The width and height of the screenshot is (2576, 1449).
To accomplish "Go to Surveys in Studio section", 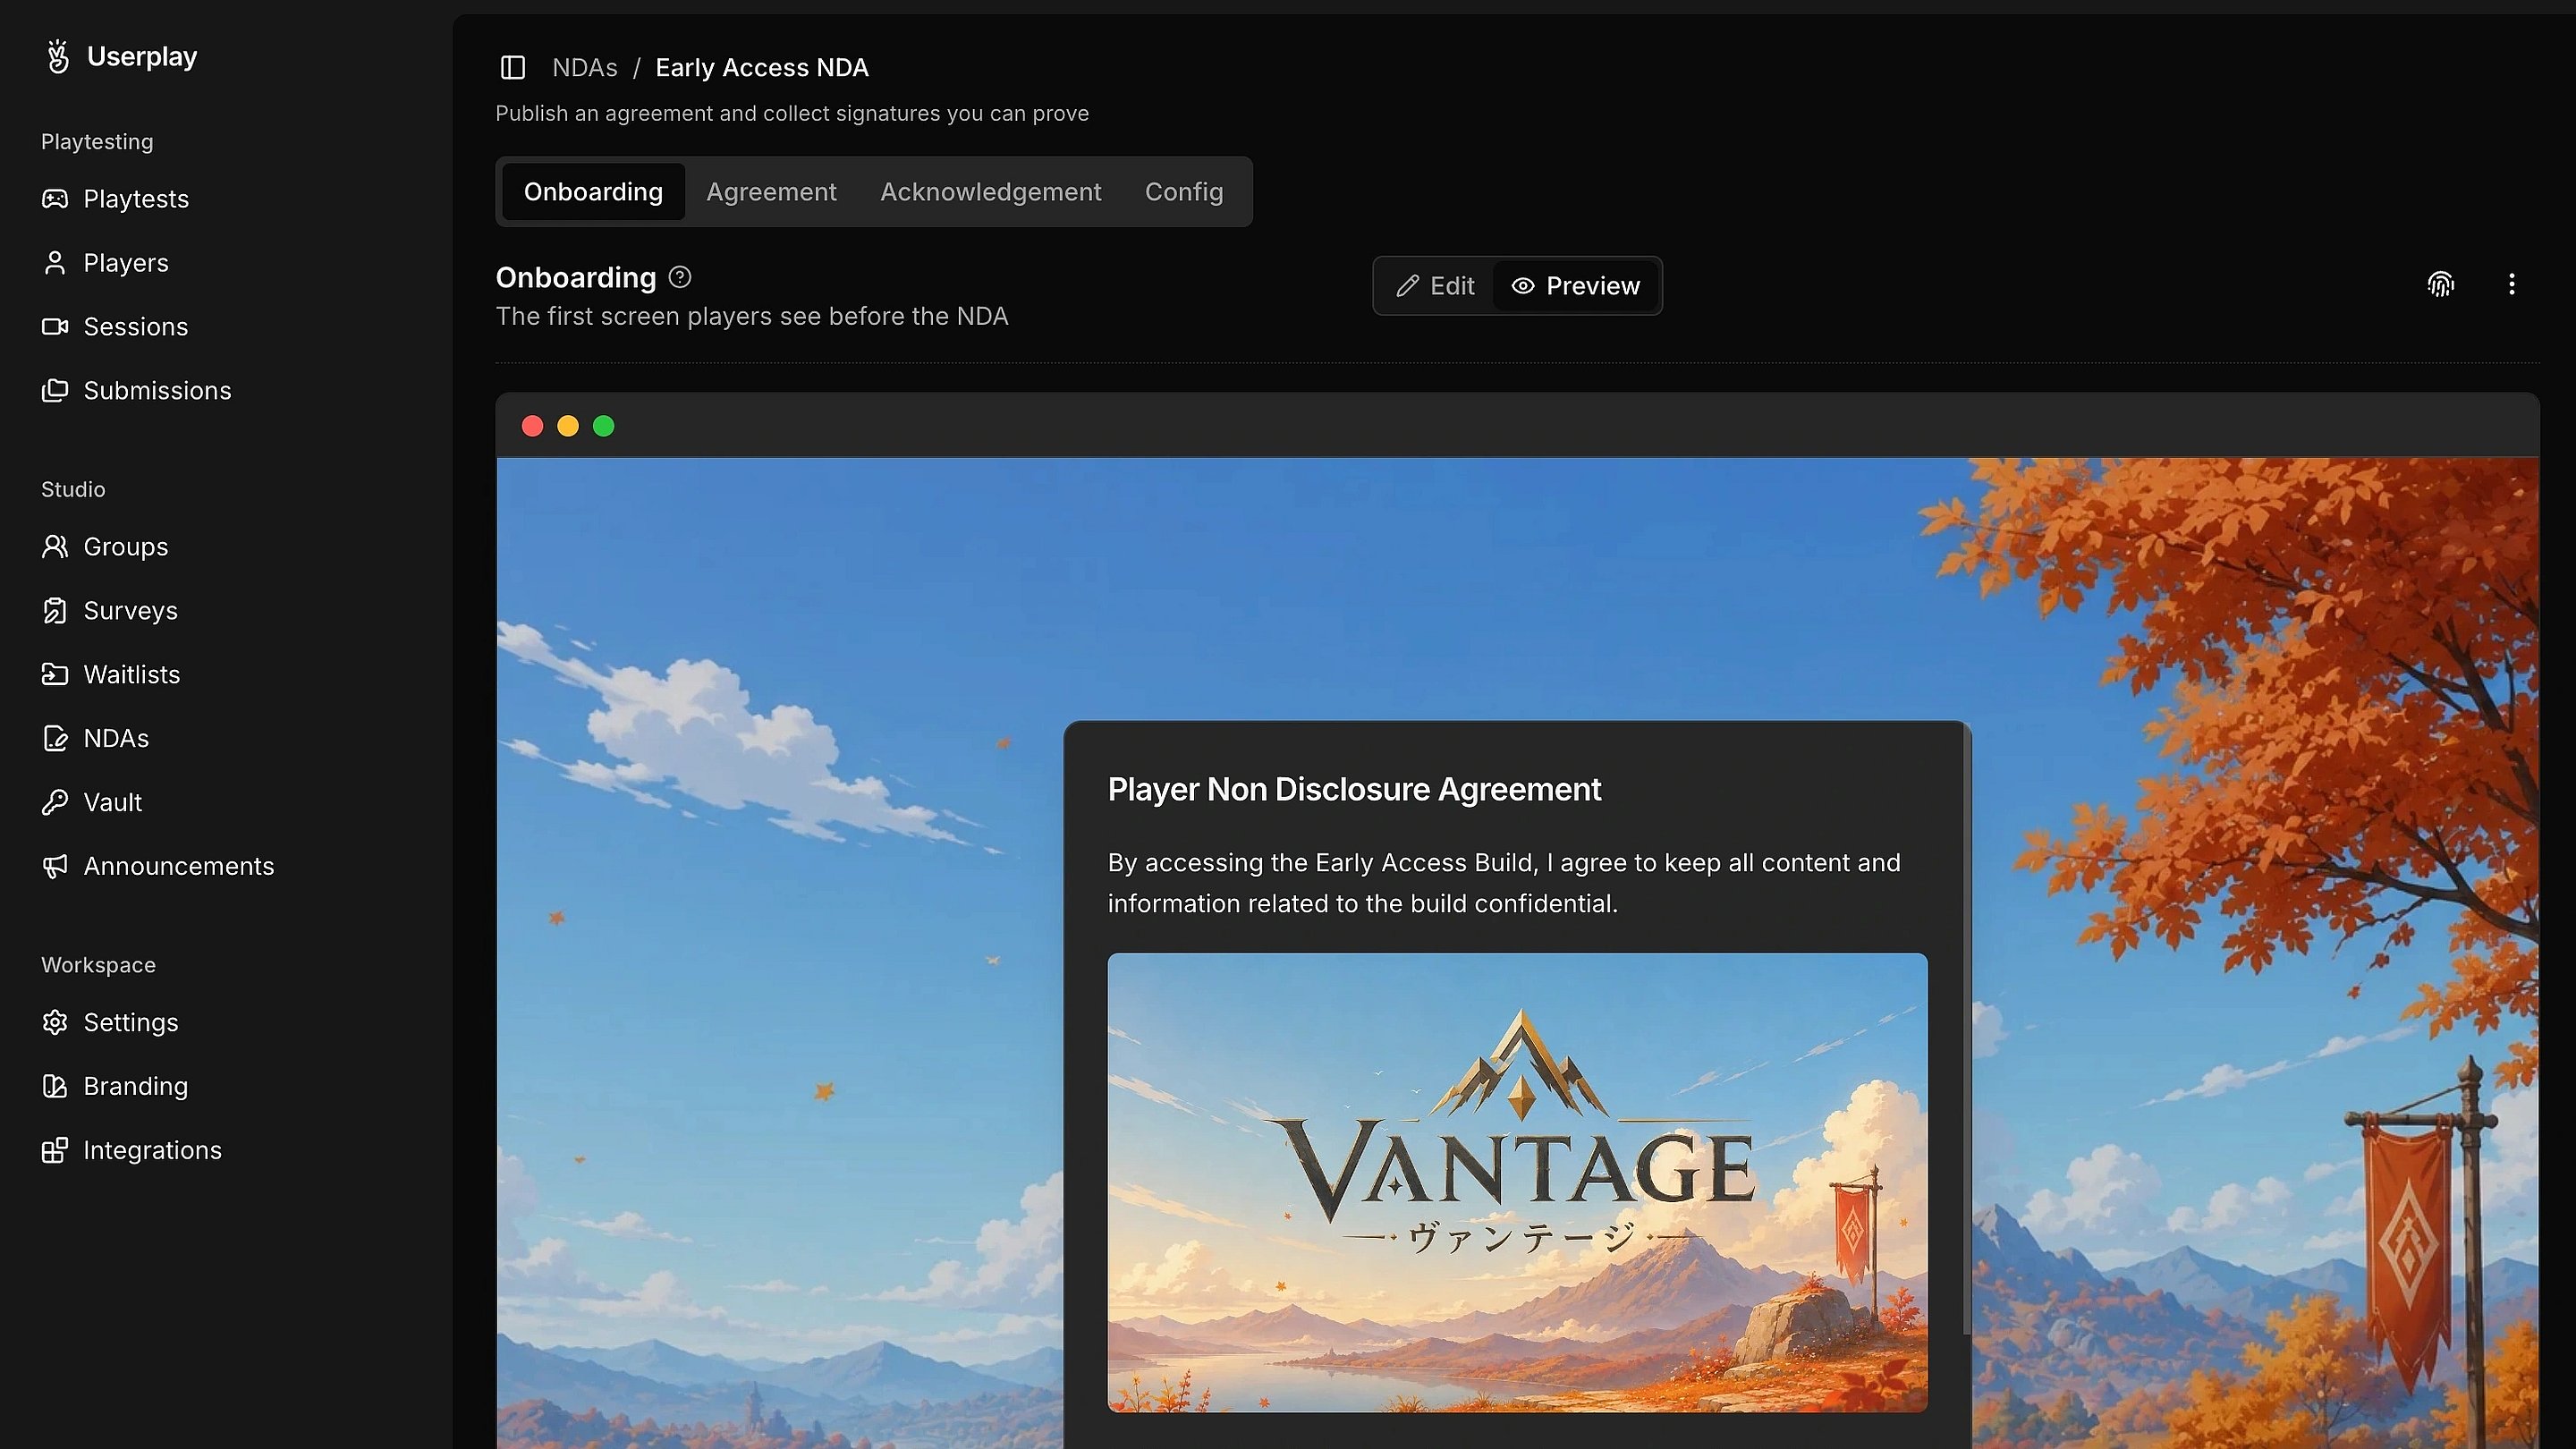I will coord(130,610).
